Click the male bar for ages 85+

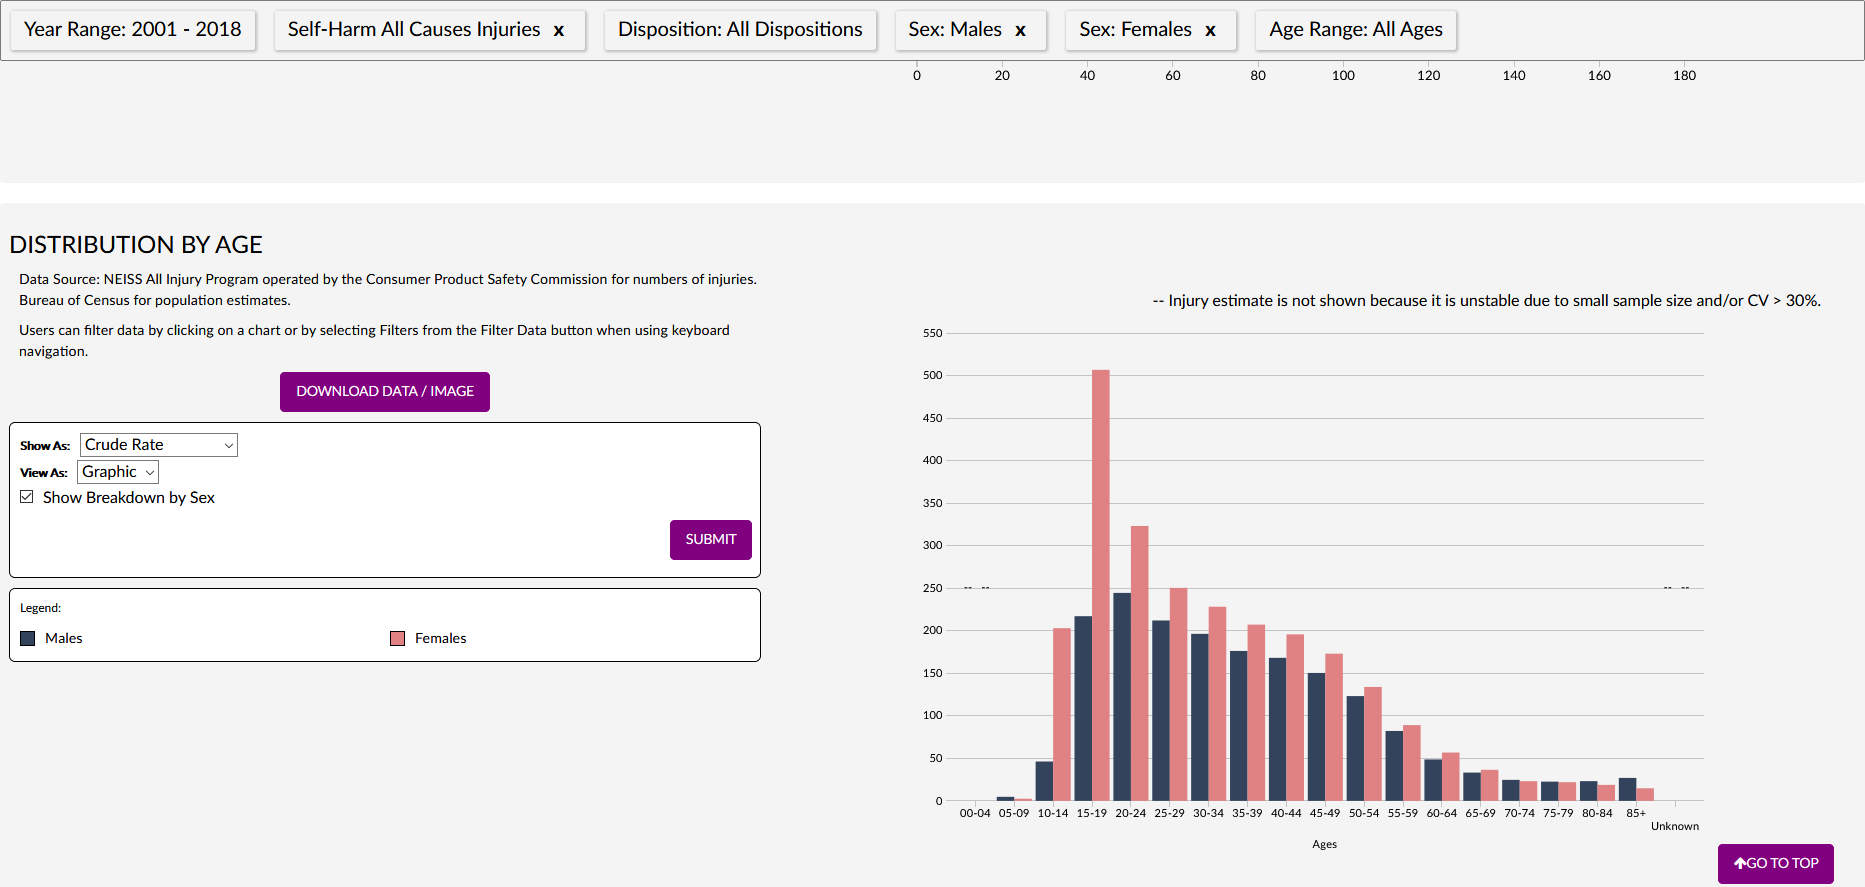(1627, 789)
